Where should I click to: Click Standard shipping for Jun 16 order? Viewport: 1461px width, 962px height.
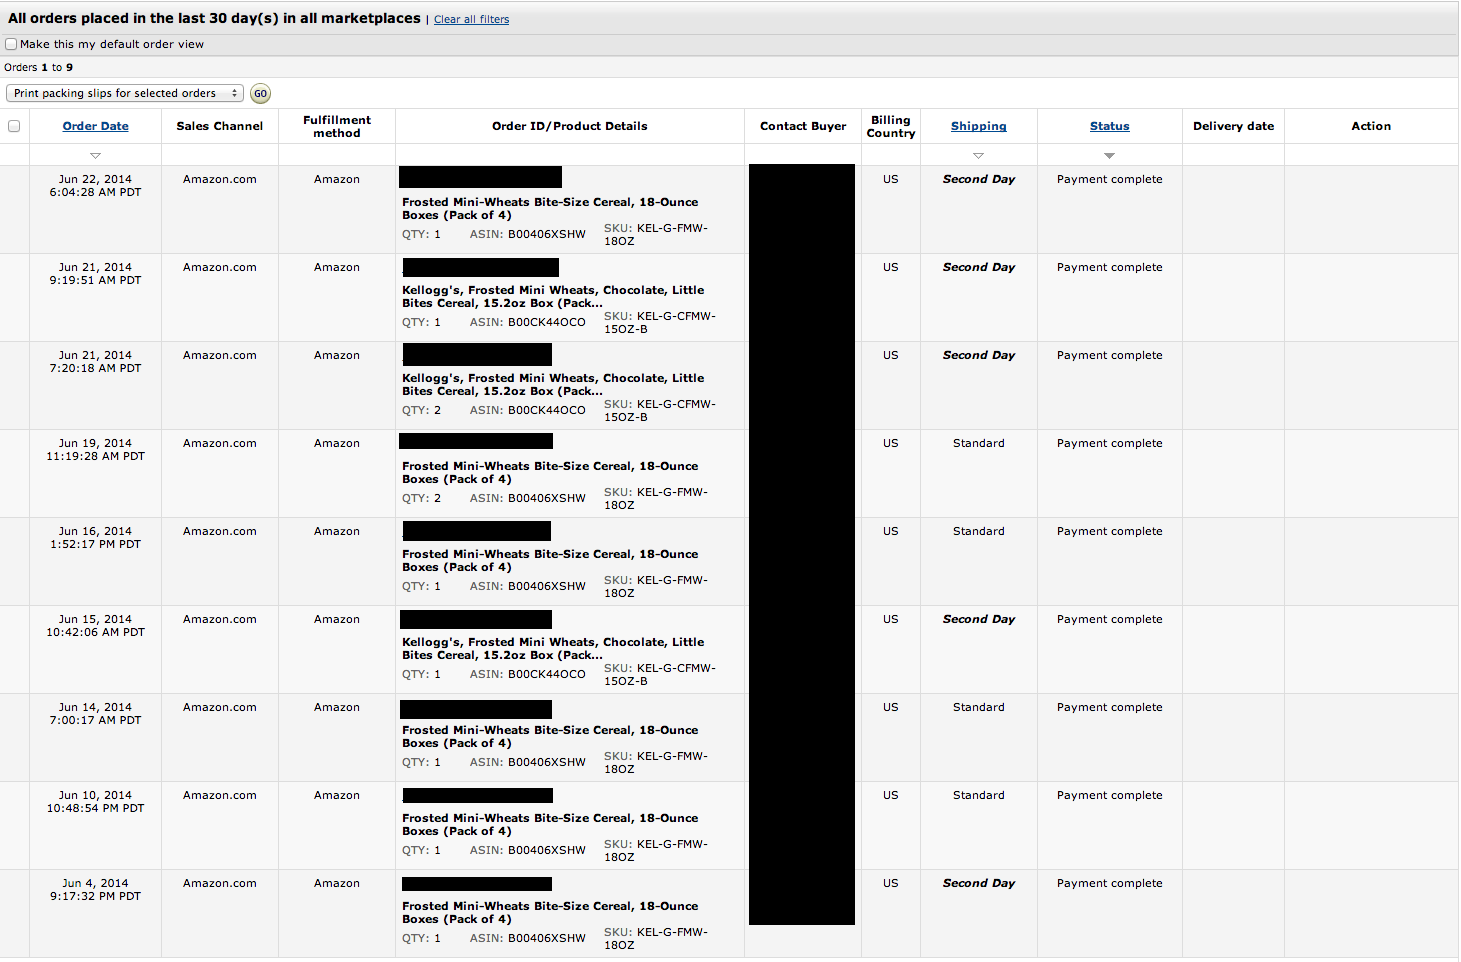click(979, 531)
